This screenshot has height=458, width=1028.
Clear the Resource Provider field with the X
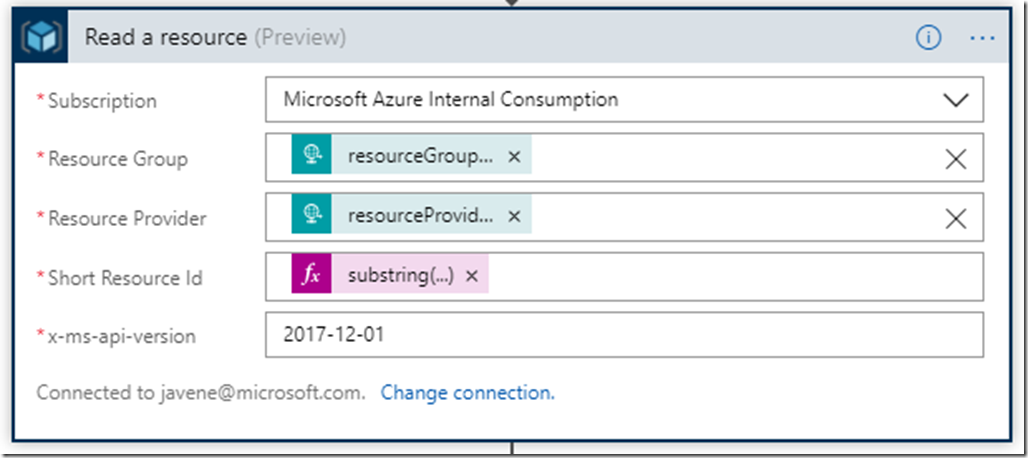(x=956, y=218)
